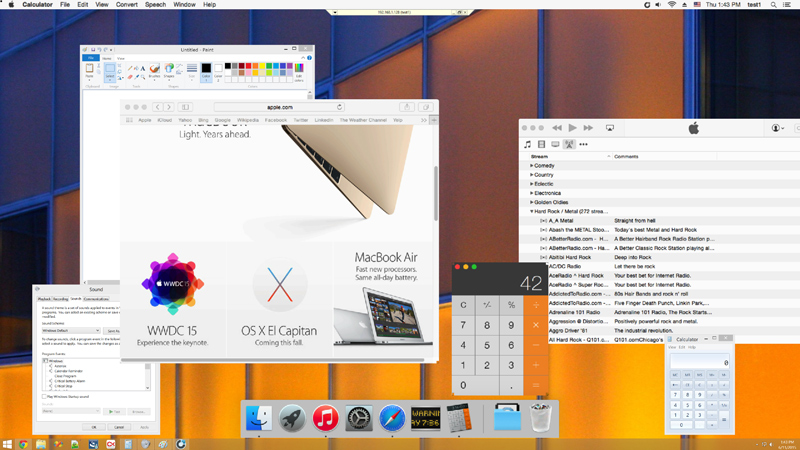Click the Safari address bar
The image size is (800, 450).
pyautogui.click(x=279, y=107)
